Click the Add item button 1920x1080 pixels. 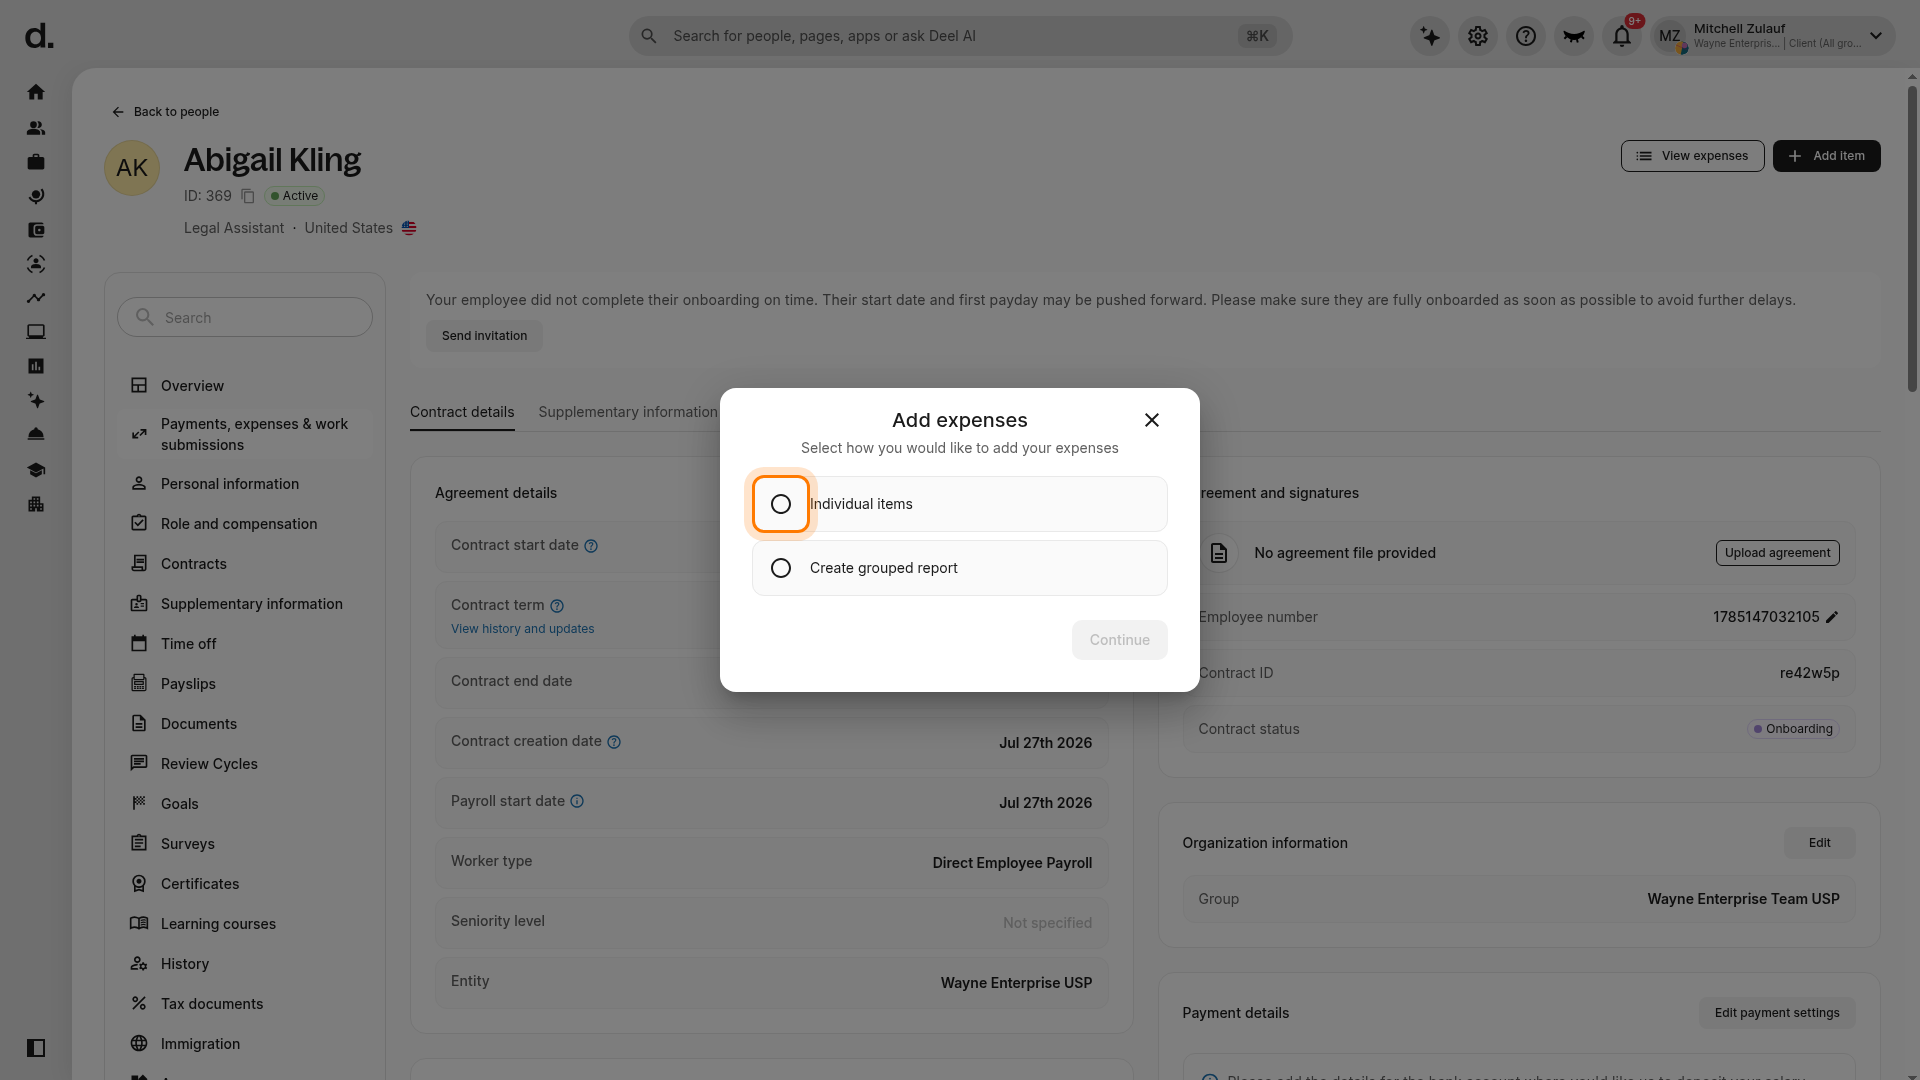[x=1826, y=156]
